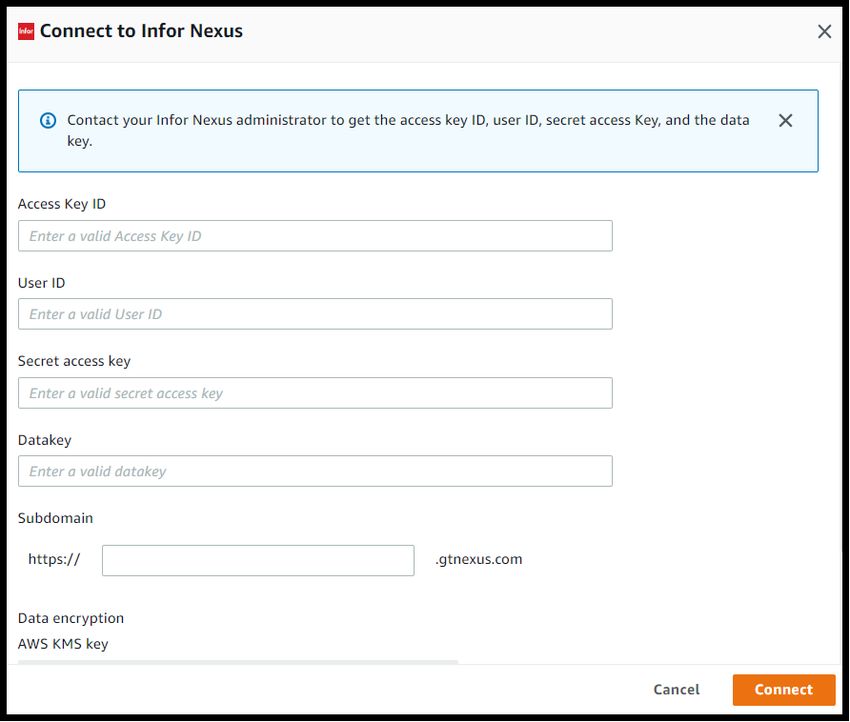
Task: Click the 'AWS KMS key' label
Action: point(63,644)
